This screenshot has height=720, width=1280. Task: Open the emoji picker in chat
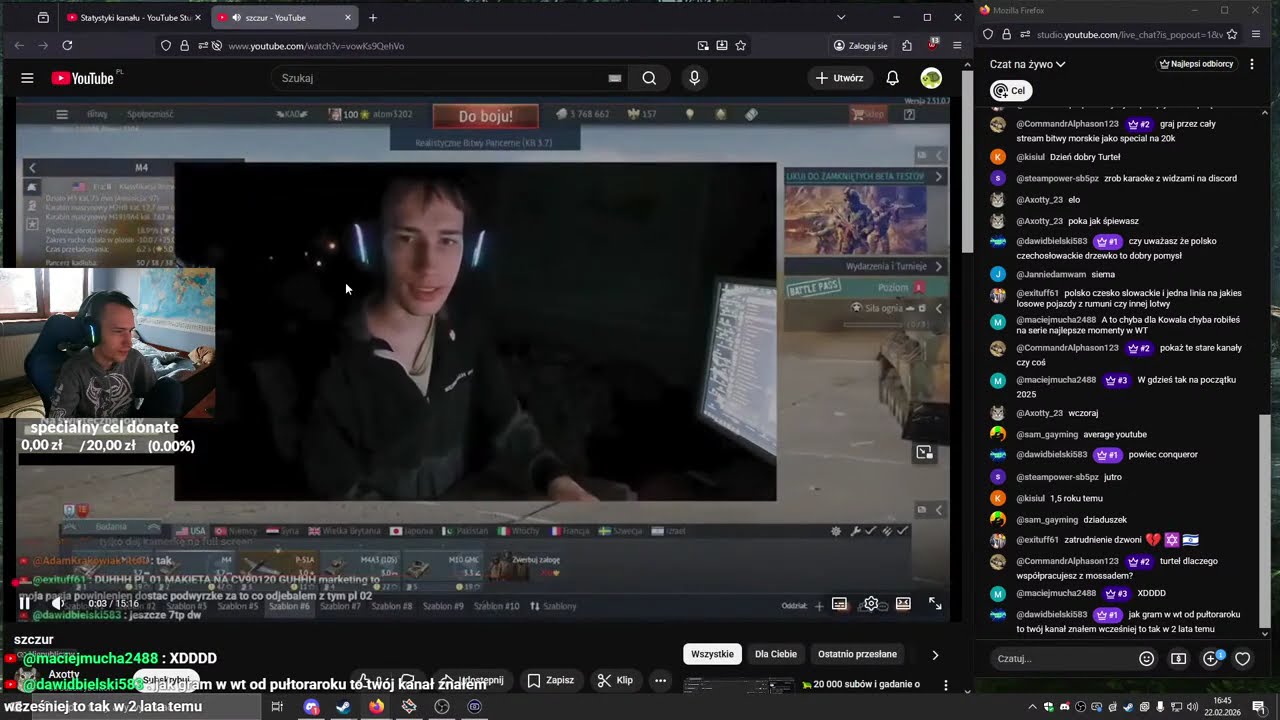(1147, 658)
